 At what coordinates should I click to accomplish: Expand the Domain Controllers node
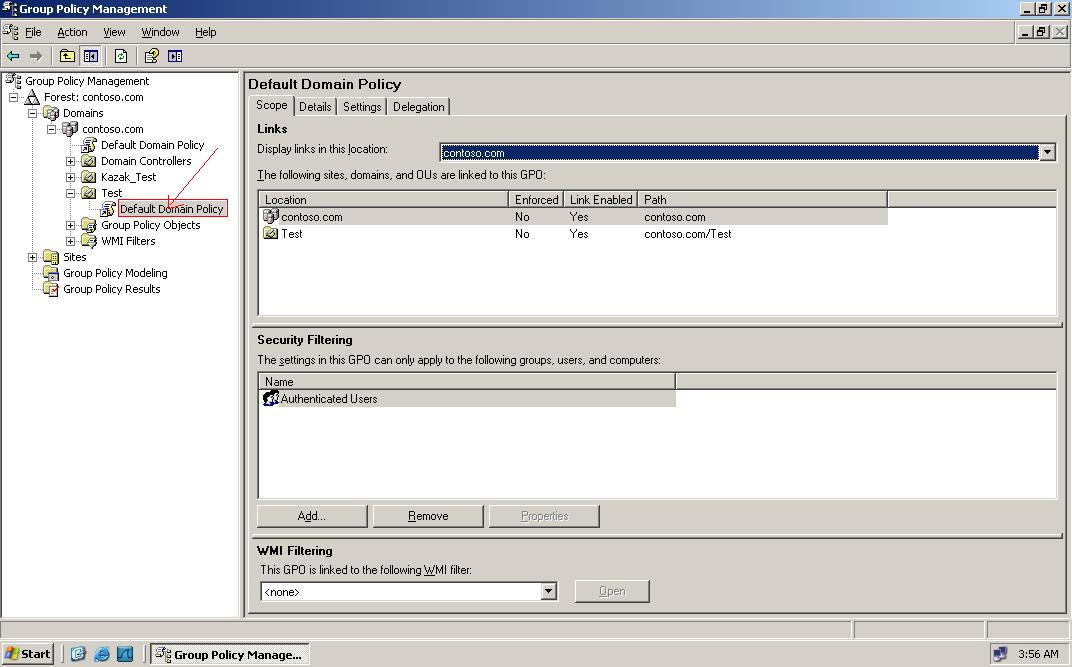[70, 161]
